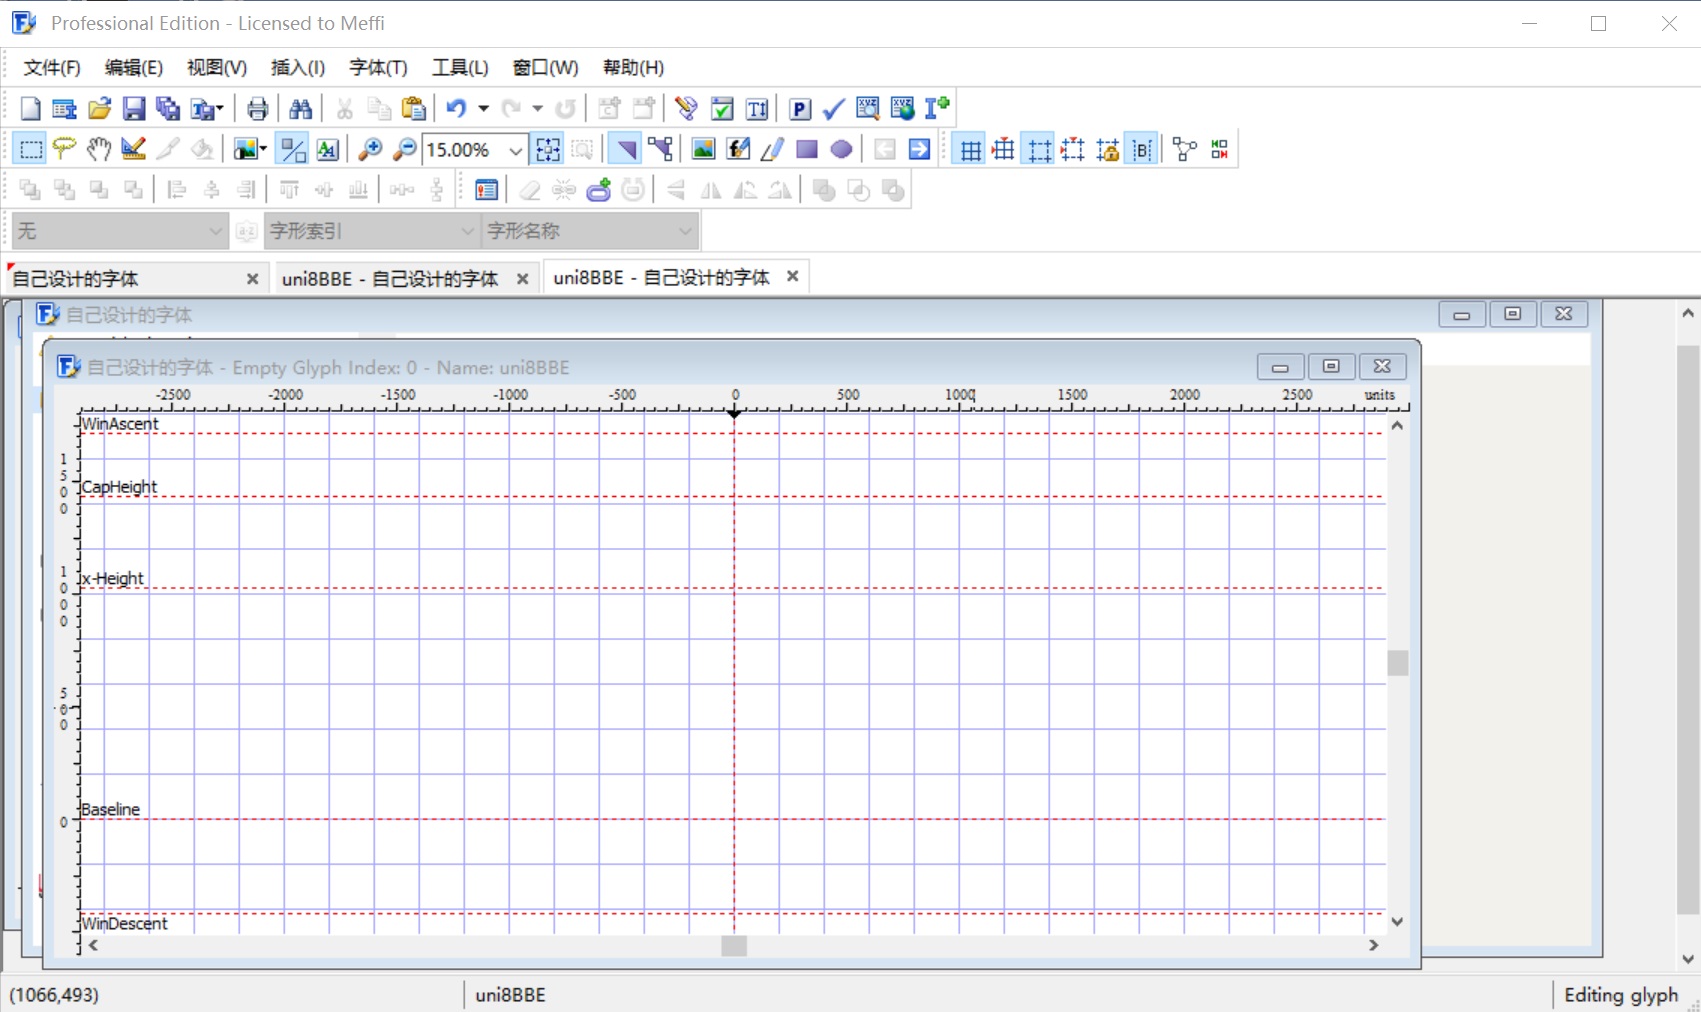Toggle snap to grid button
1701x1012 pixels.
(x=1004, y=149)
